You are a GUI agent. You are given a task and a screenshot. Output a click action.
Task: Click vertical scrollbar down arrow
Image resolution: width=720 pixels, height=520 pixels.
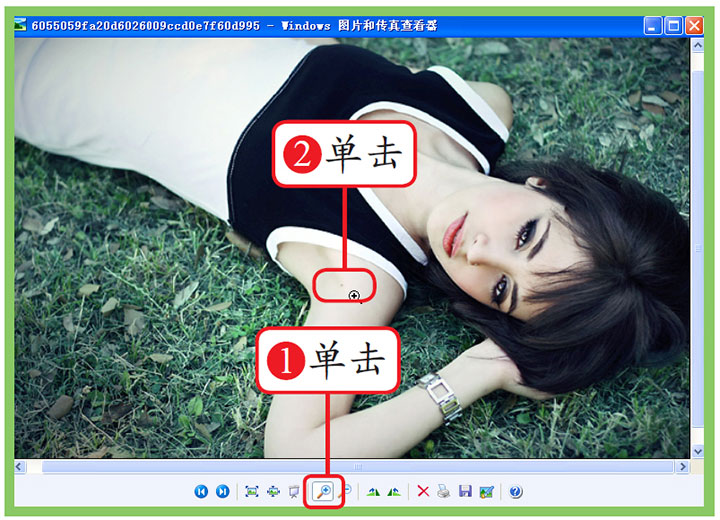tap(698, 452)
